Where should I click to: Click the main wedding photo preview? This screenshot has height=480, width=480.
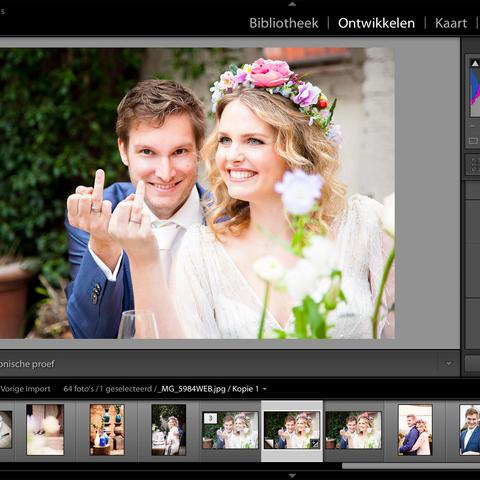click(x=197, y=193)
